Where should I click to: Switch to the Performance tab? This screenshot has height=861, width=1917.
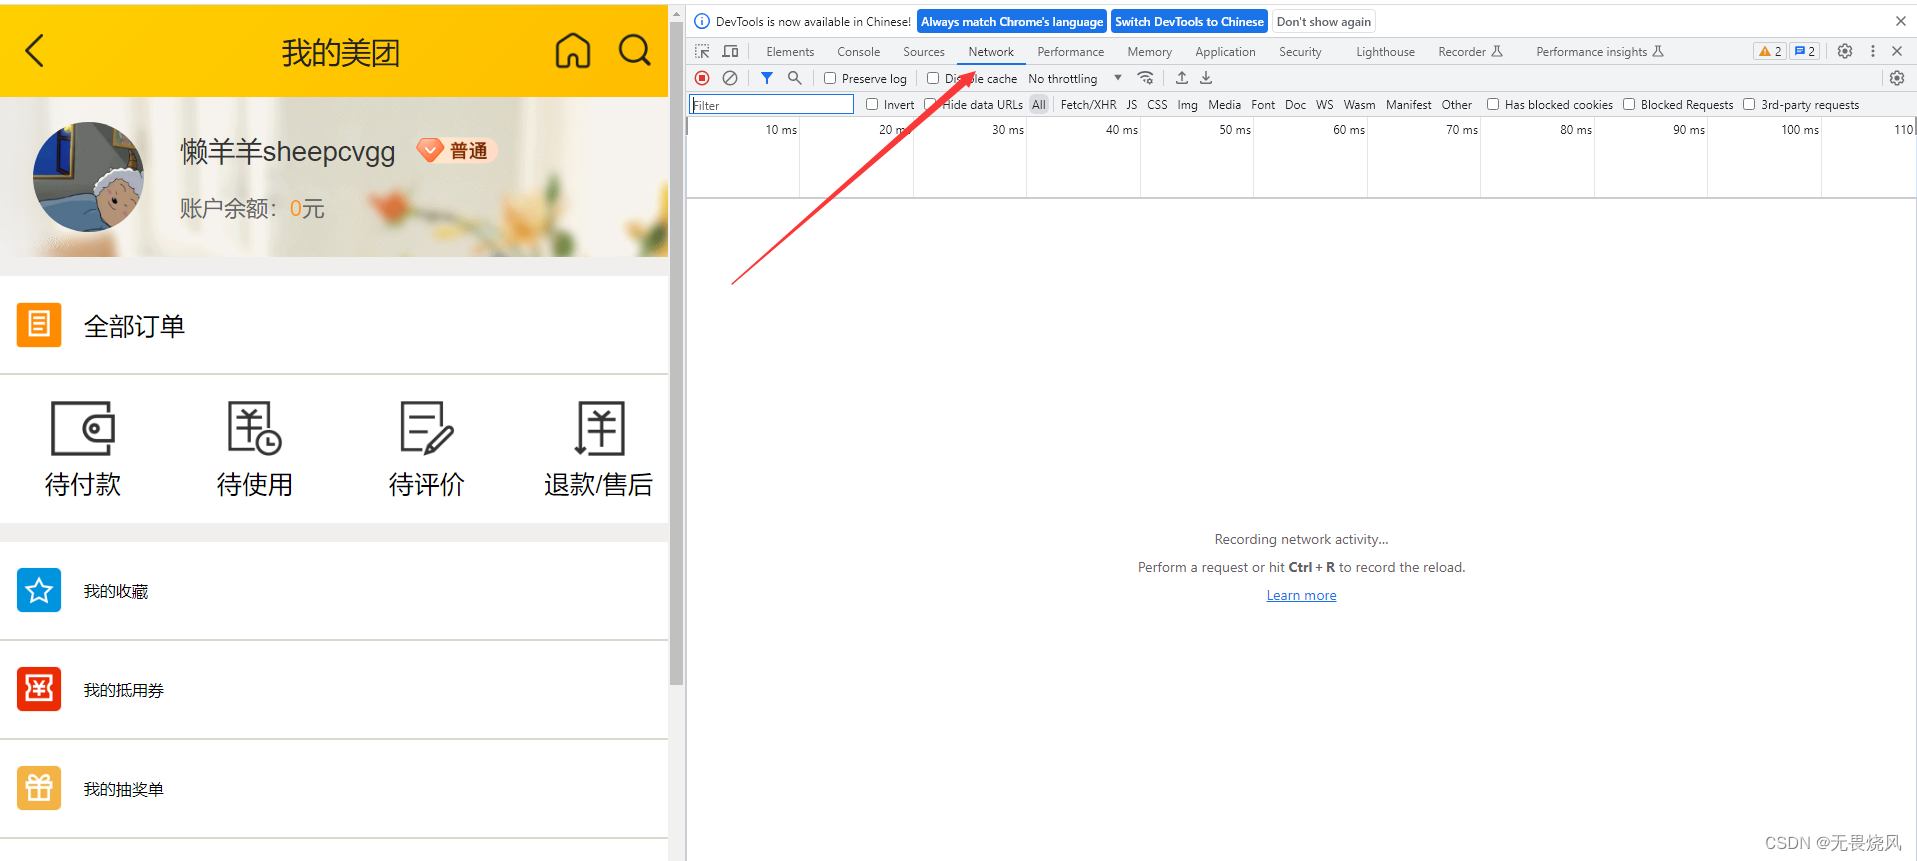[1070, 52]
